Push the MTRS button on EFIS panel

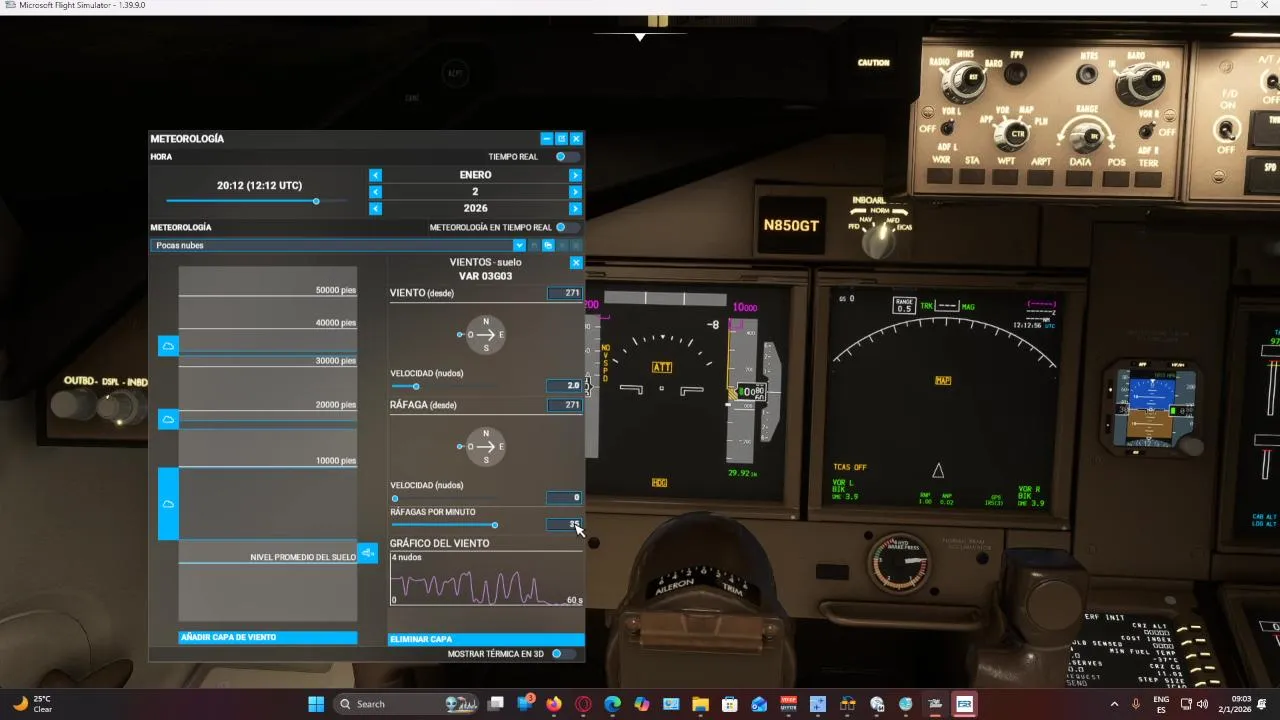(x=1087, y=75)
